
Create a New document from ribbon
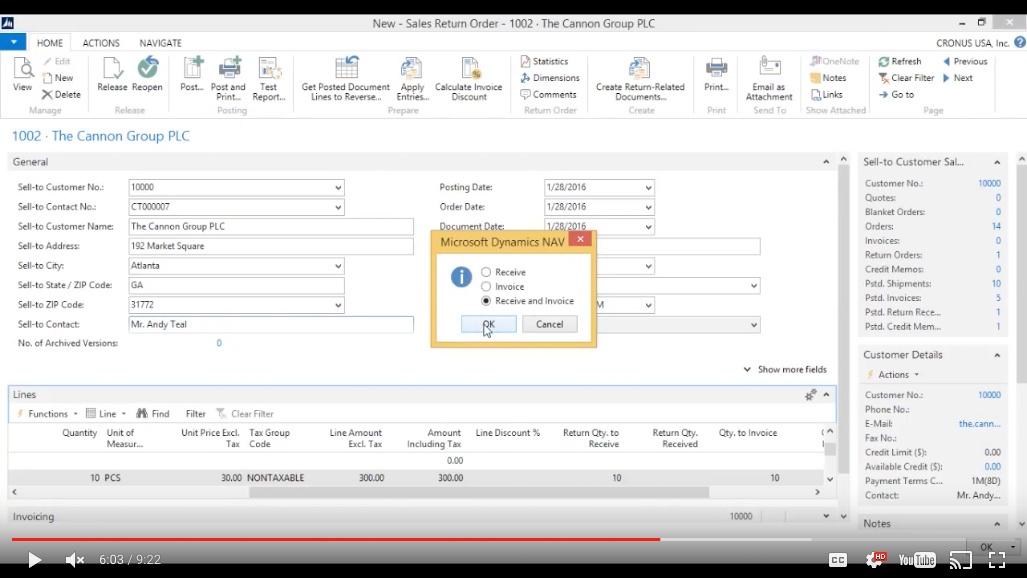click(58, 78)
